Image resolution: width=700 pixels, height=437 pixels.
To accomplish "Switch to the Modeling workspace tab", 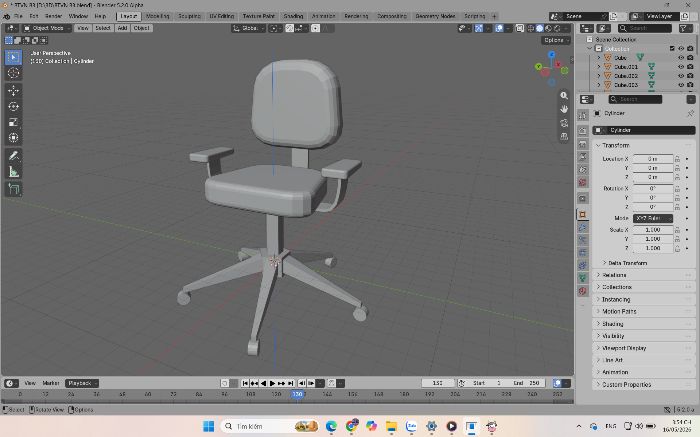I will (x=157, y=16).
